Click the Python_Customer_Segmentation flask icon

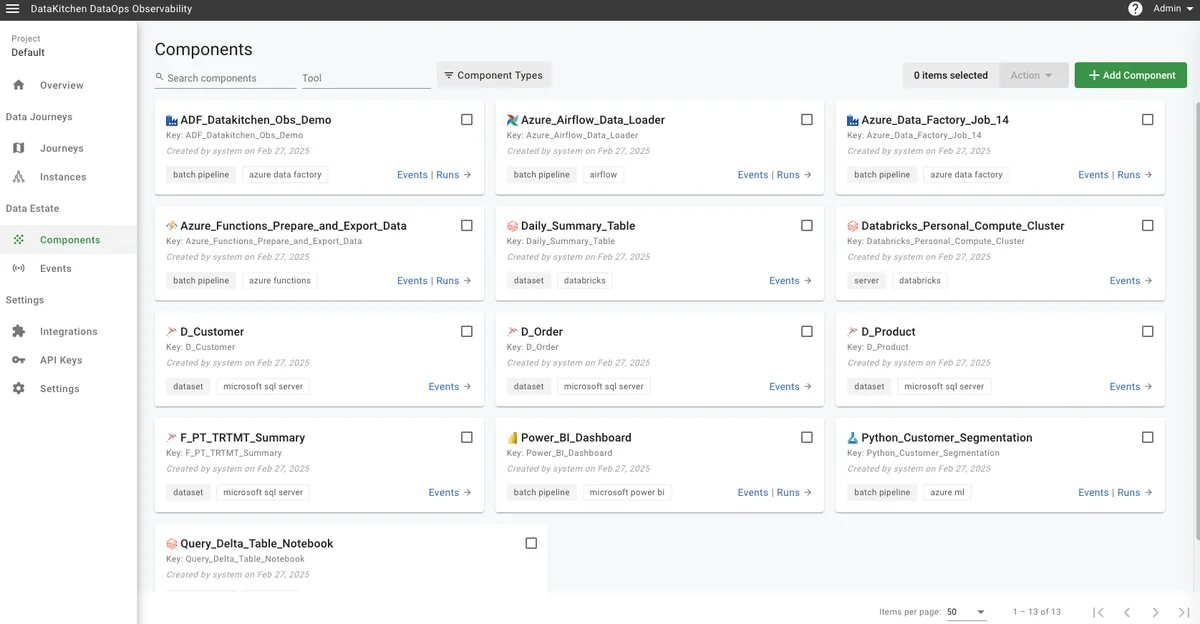tap(853, 438)
